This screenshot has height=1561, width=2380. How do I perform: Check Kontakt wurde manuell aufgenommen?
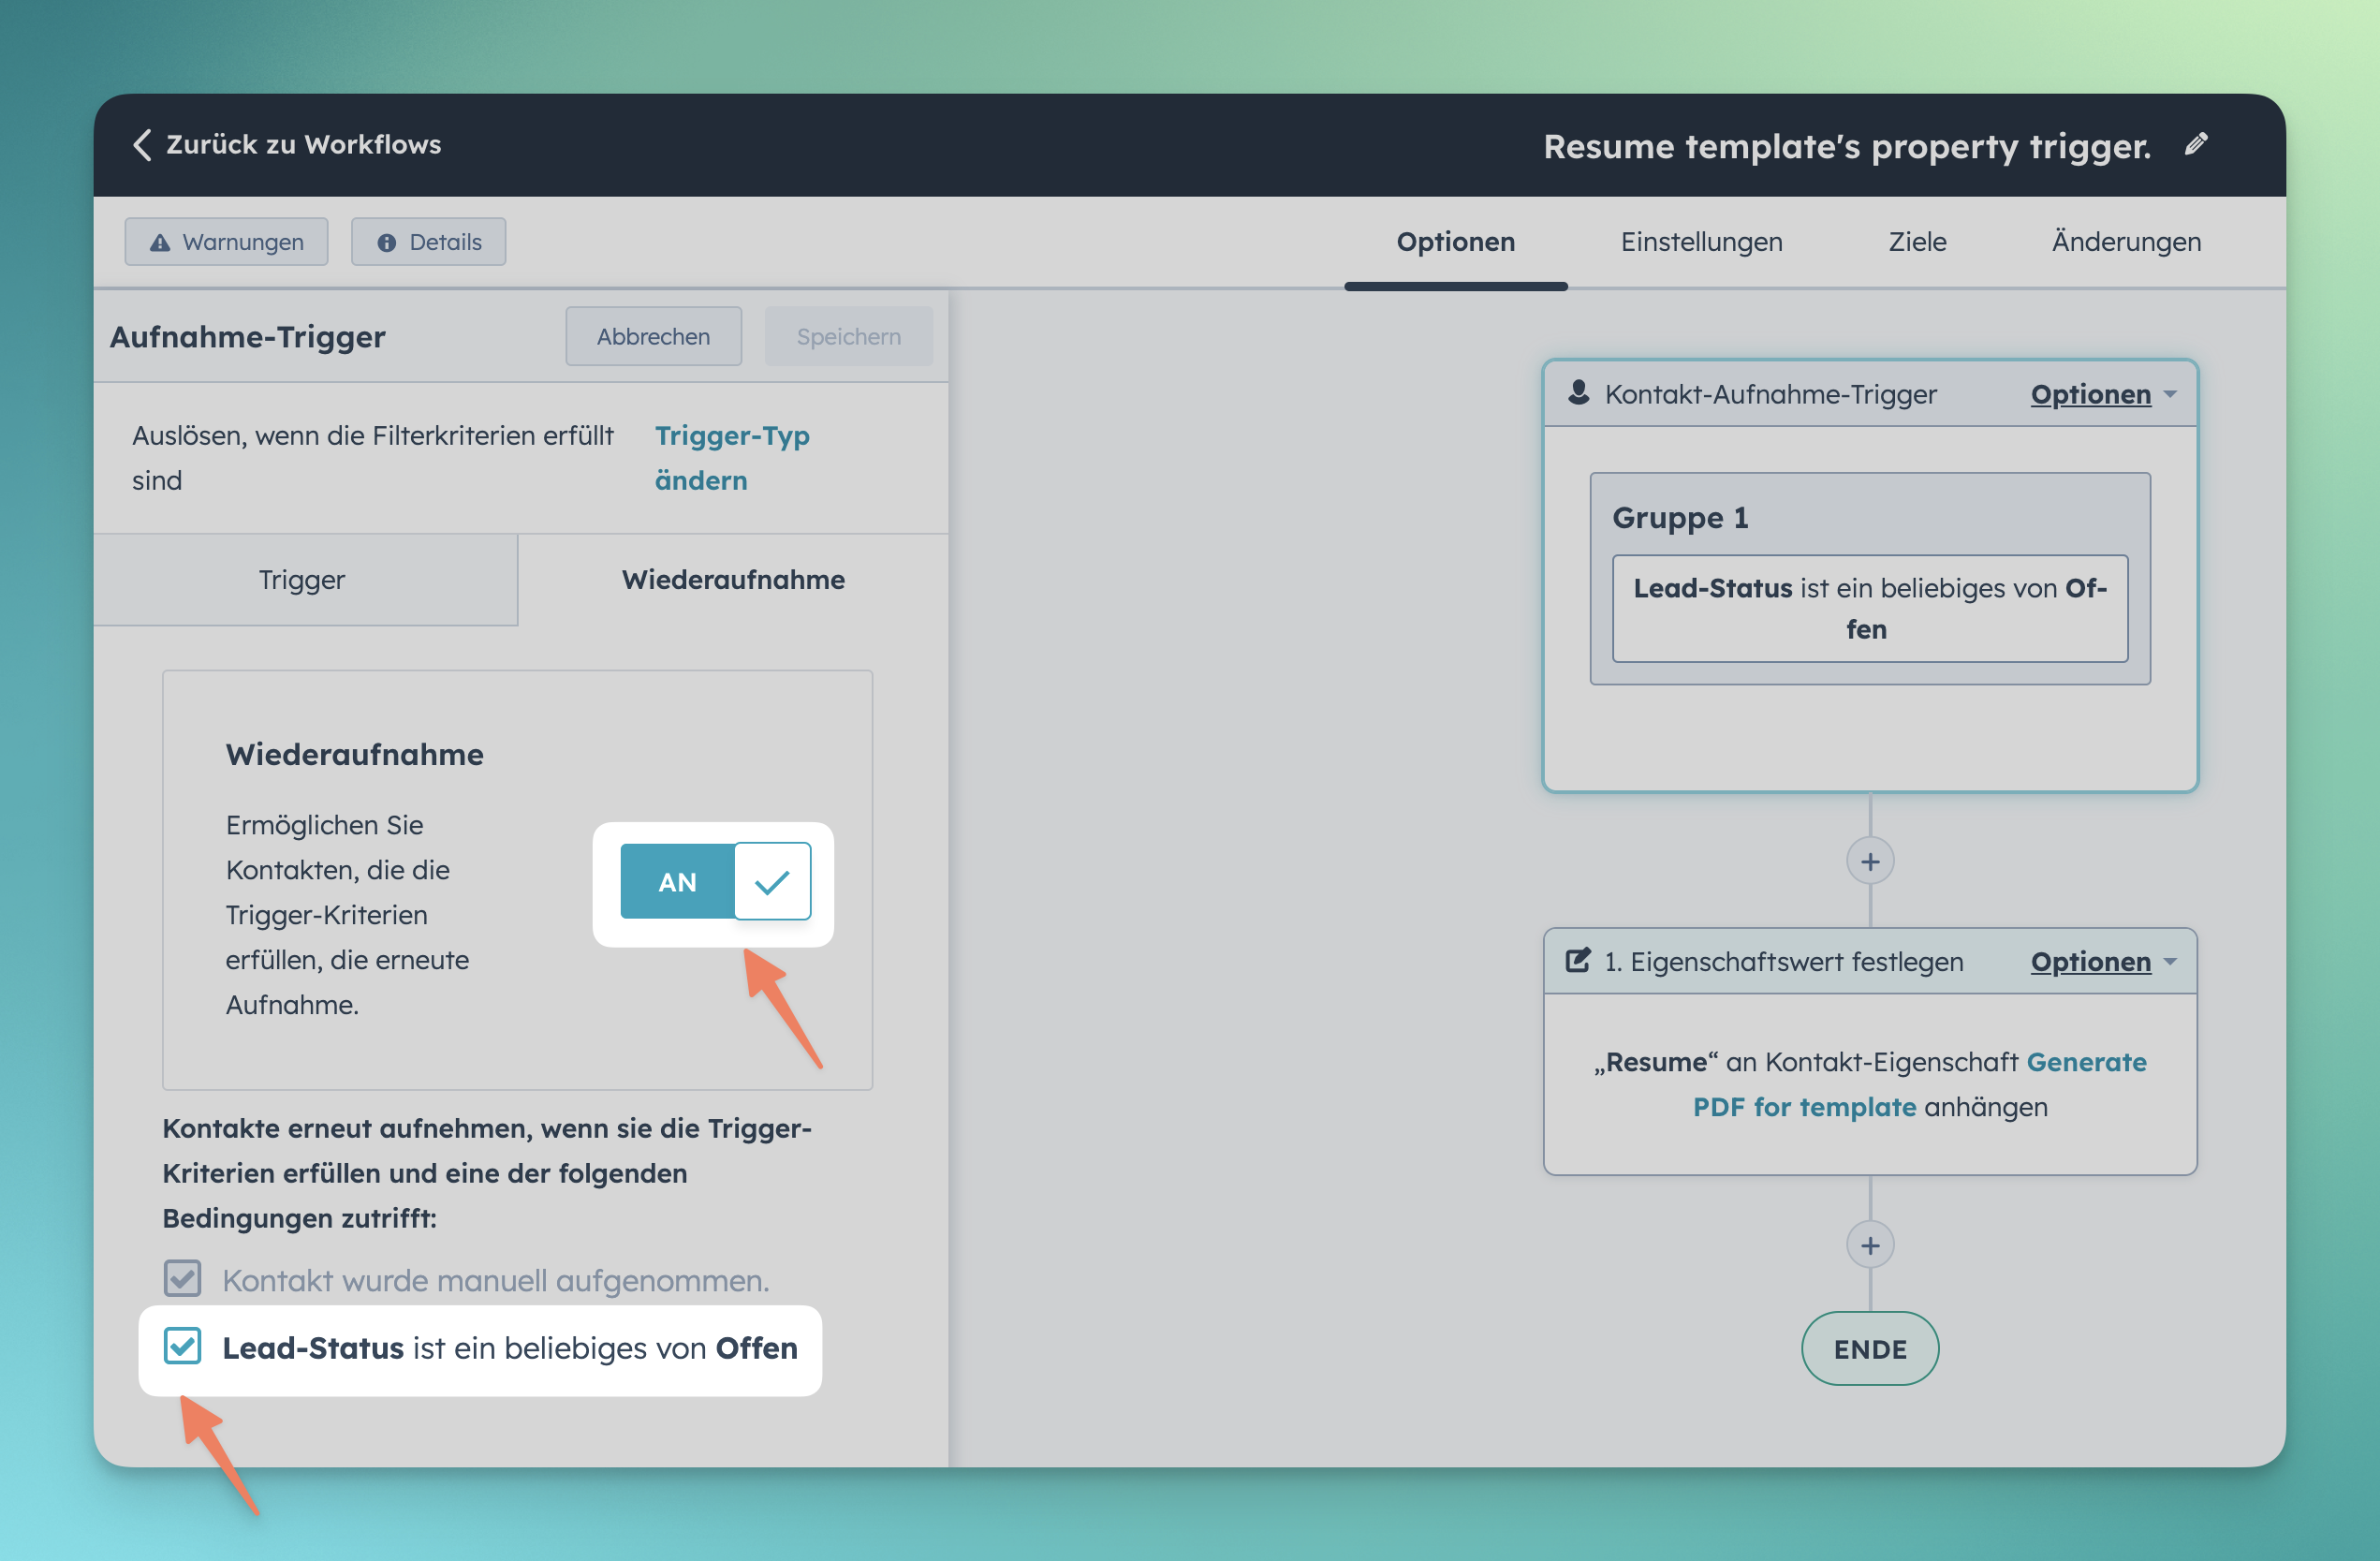tap(183, 1278)
